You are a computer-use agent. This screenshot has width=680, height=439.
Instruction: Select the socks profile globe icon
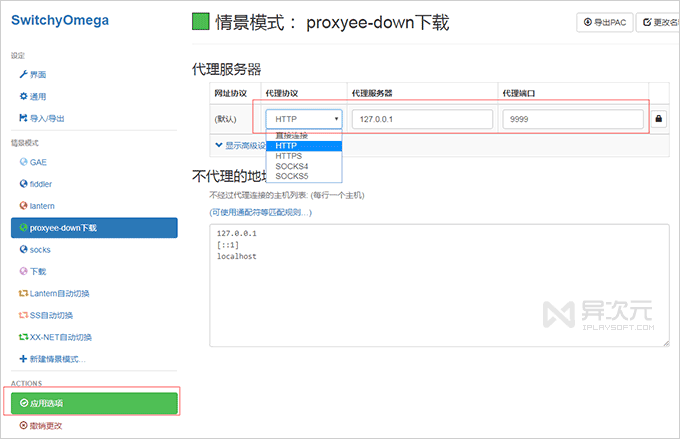(23, 249)
